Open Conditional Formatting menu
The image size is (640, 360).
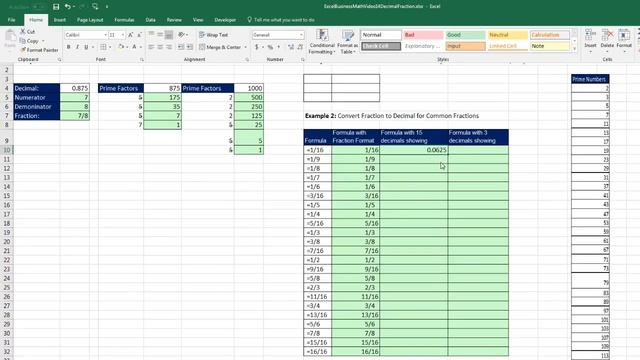click(x=322, y=41)
